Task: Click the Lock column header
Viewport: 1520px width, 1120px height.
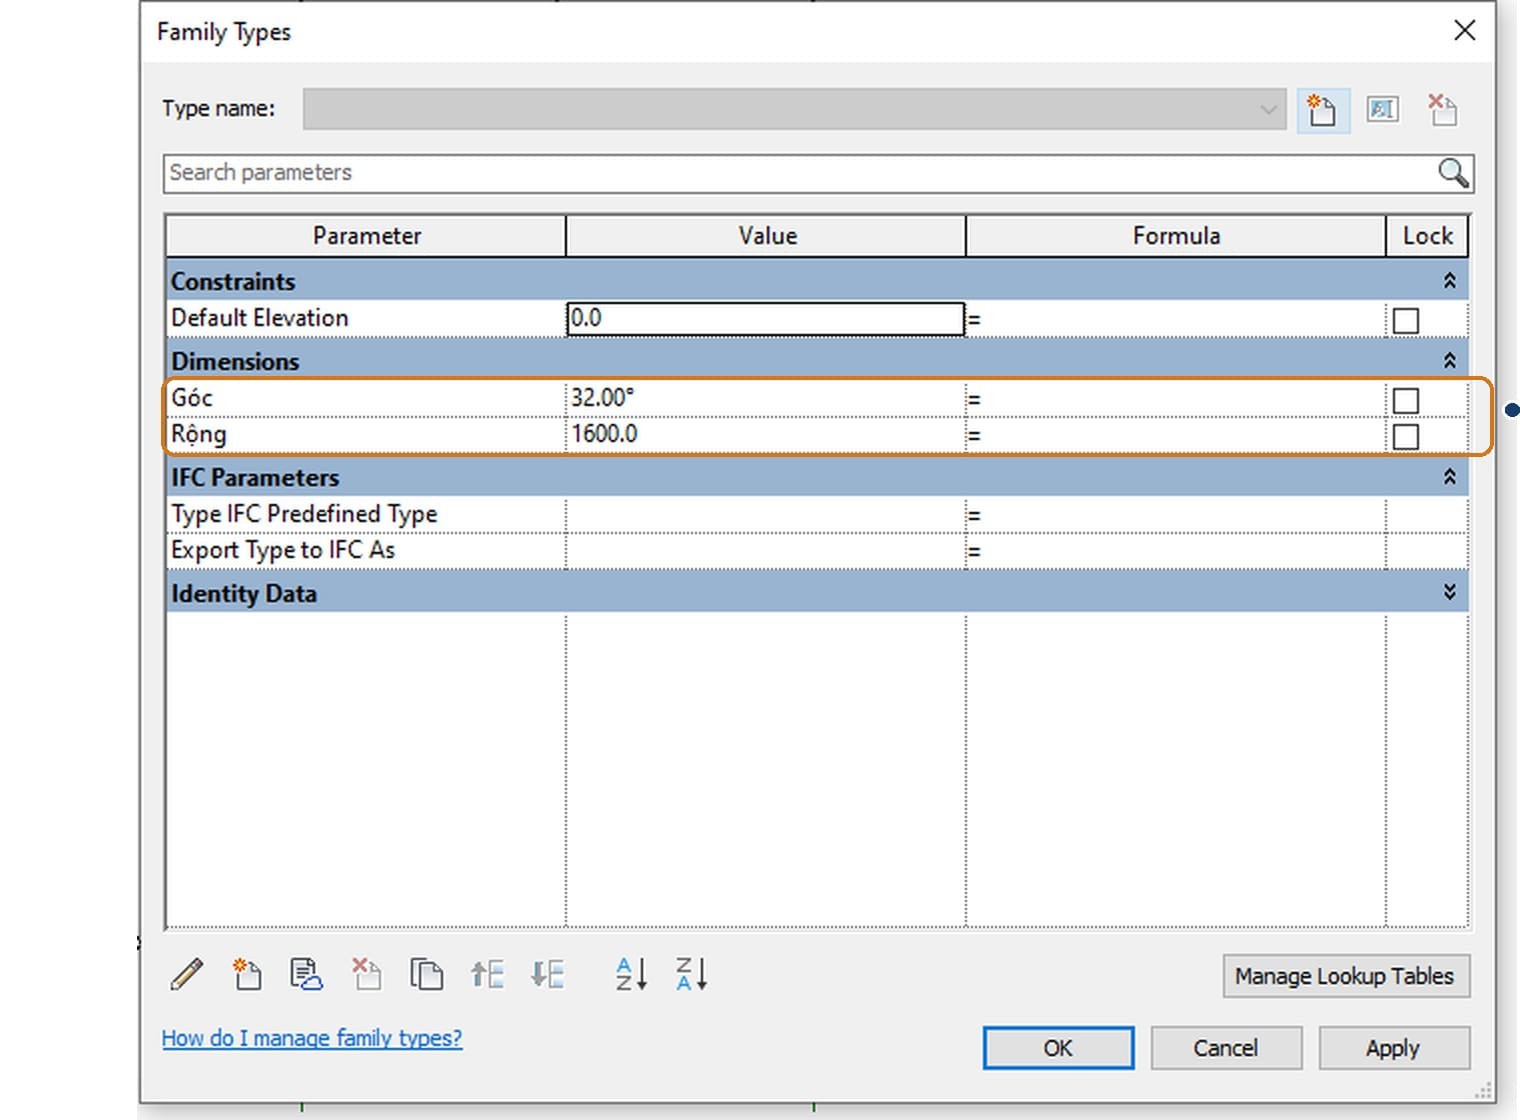Action: tap(1427, 236)
